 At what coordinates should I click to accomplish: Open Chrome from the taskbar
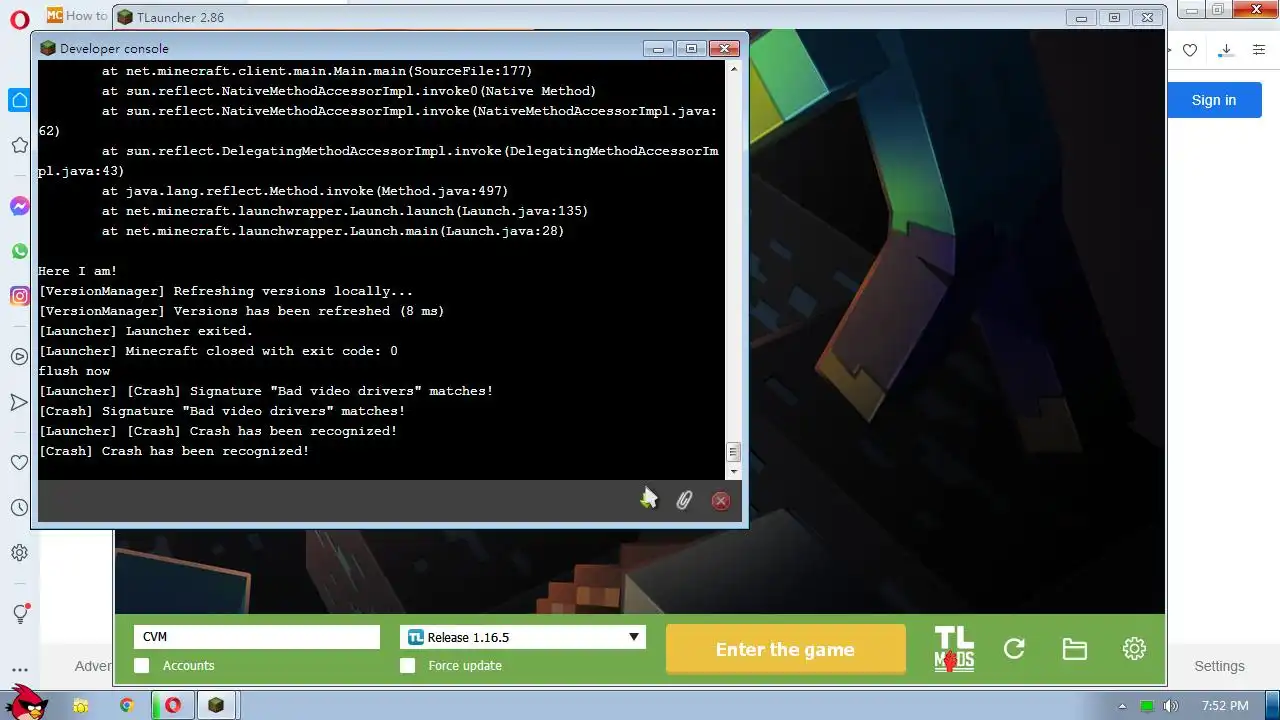(127, 705)
